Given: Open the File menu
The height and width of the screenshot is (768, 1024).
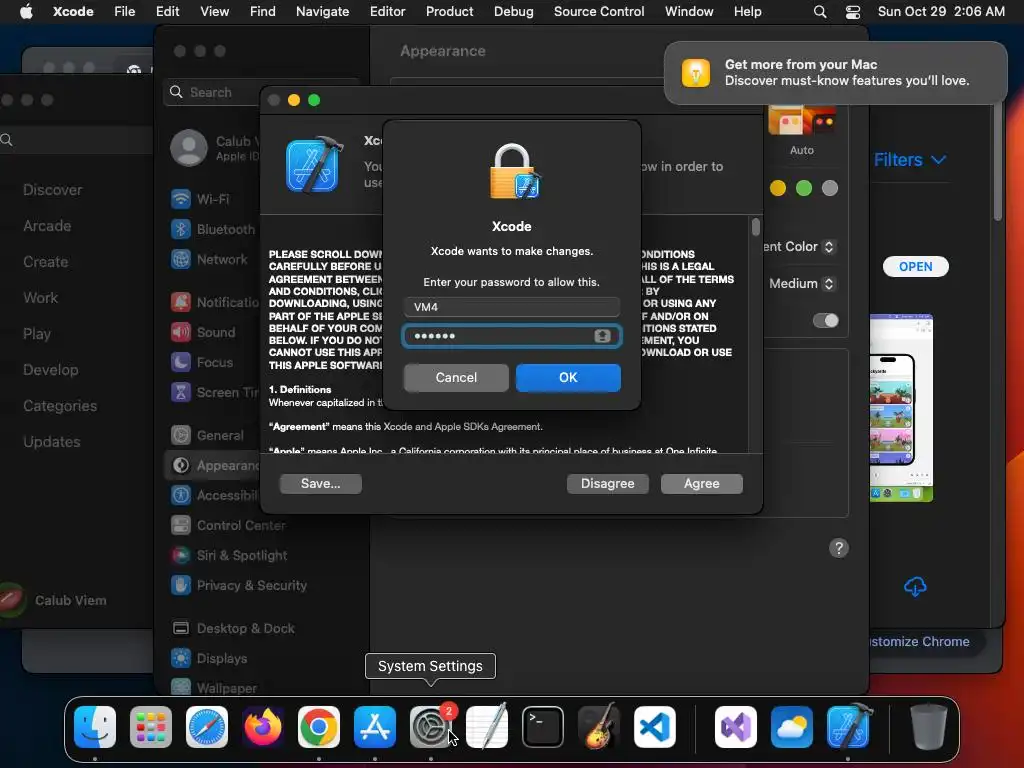Looking at the screenshot, I should click(124, 12).
